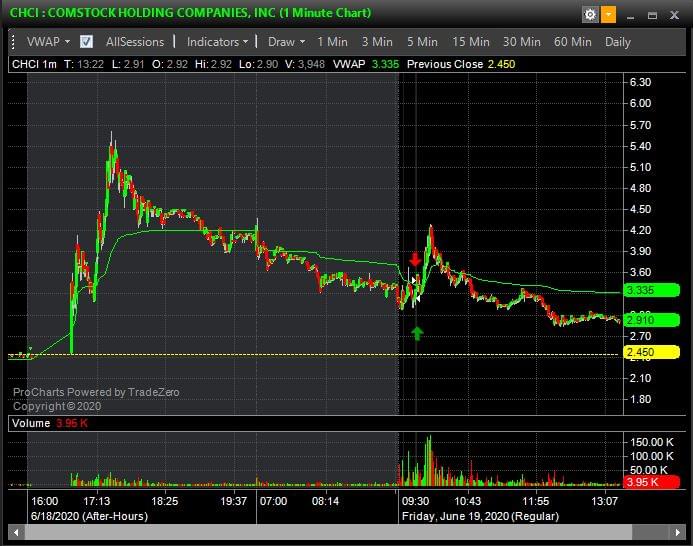Click the VWAP value 3.335 in info bar

385,65
